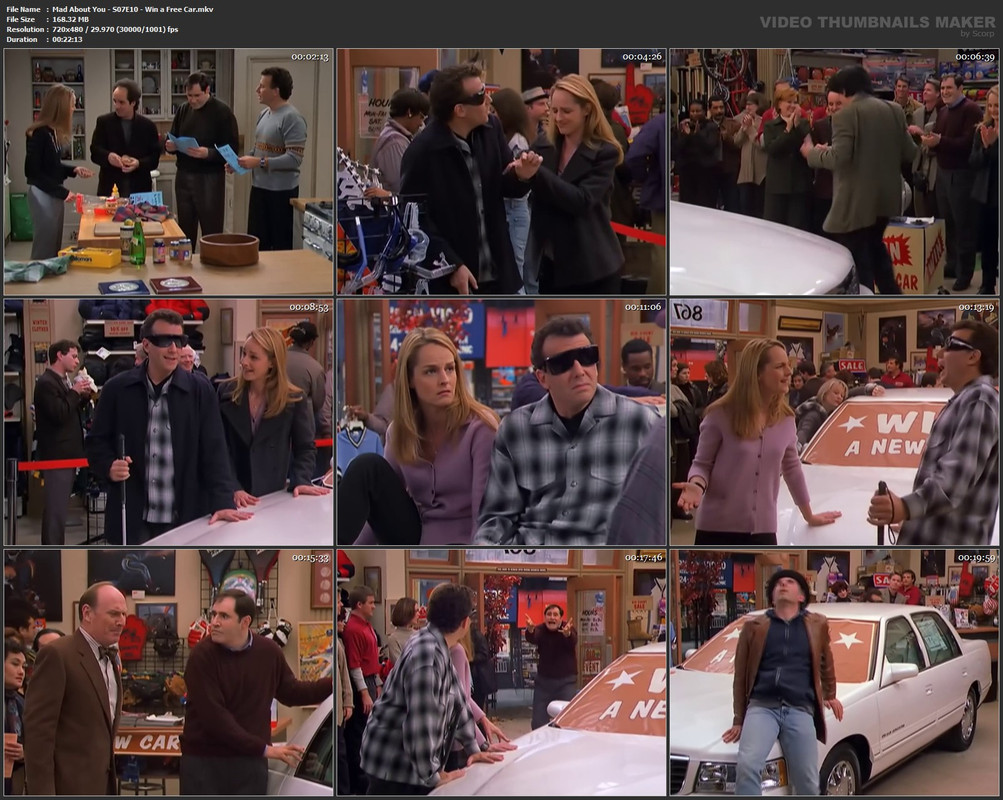Open the thumbnail at 00:02:13
This screenshot has height=800, width=1003.
[x=168, y=172]
